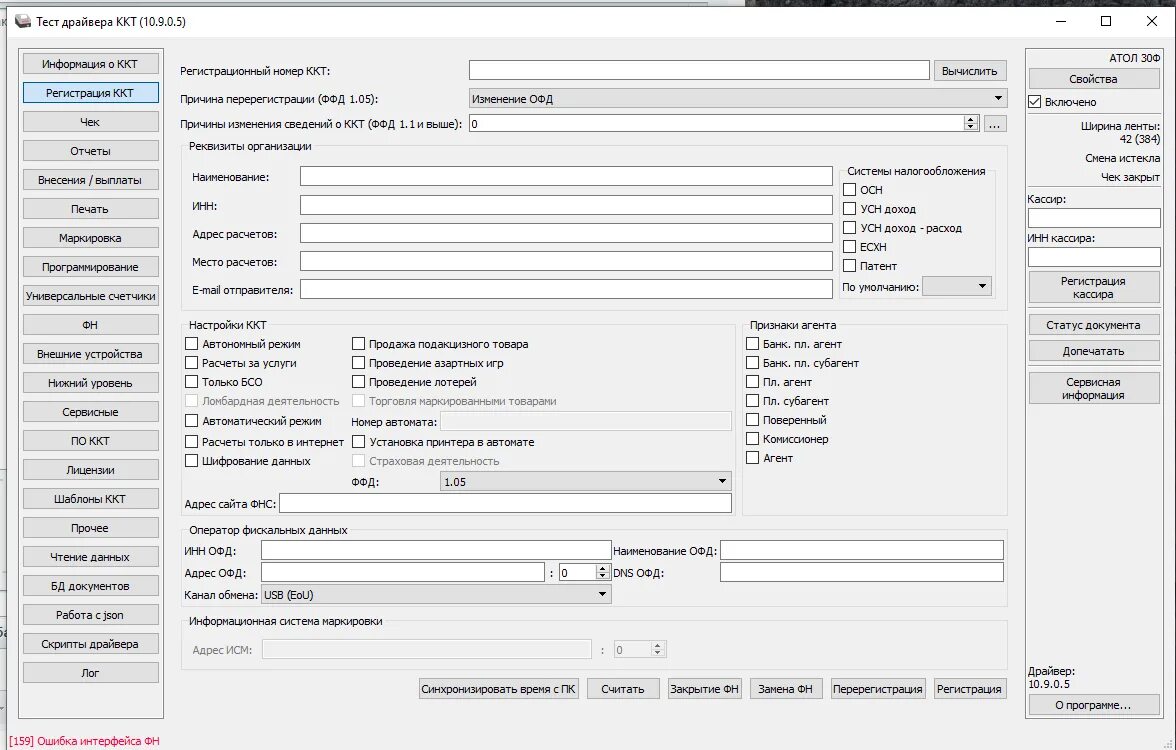Open device Свойства

[1094, 79]
